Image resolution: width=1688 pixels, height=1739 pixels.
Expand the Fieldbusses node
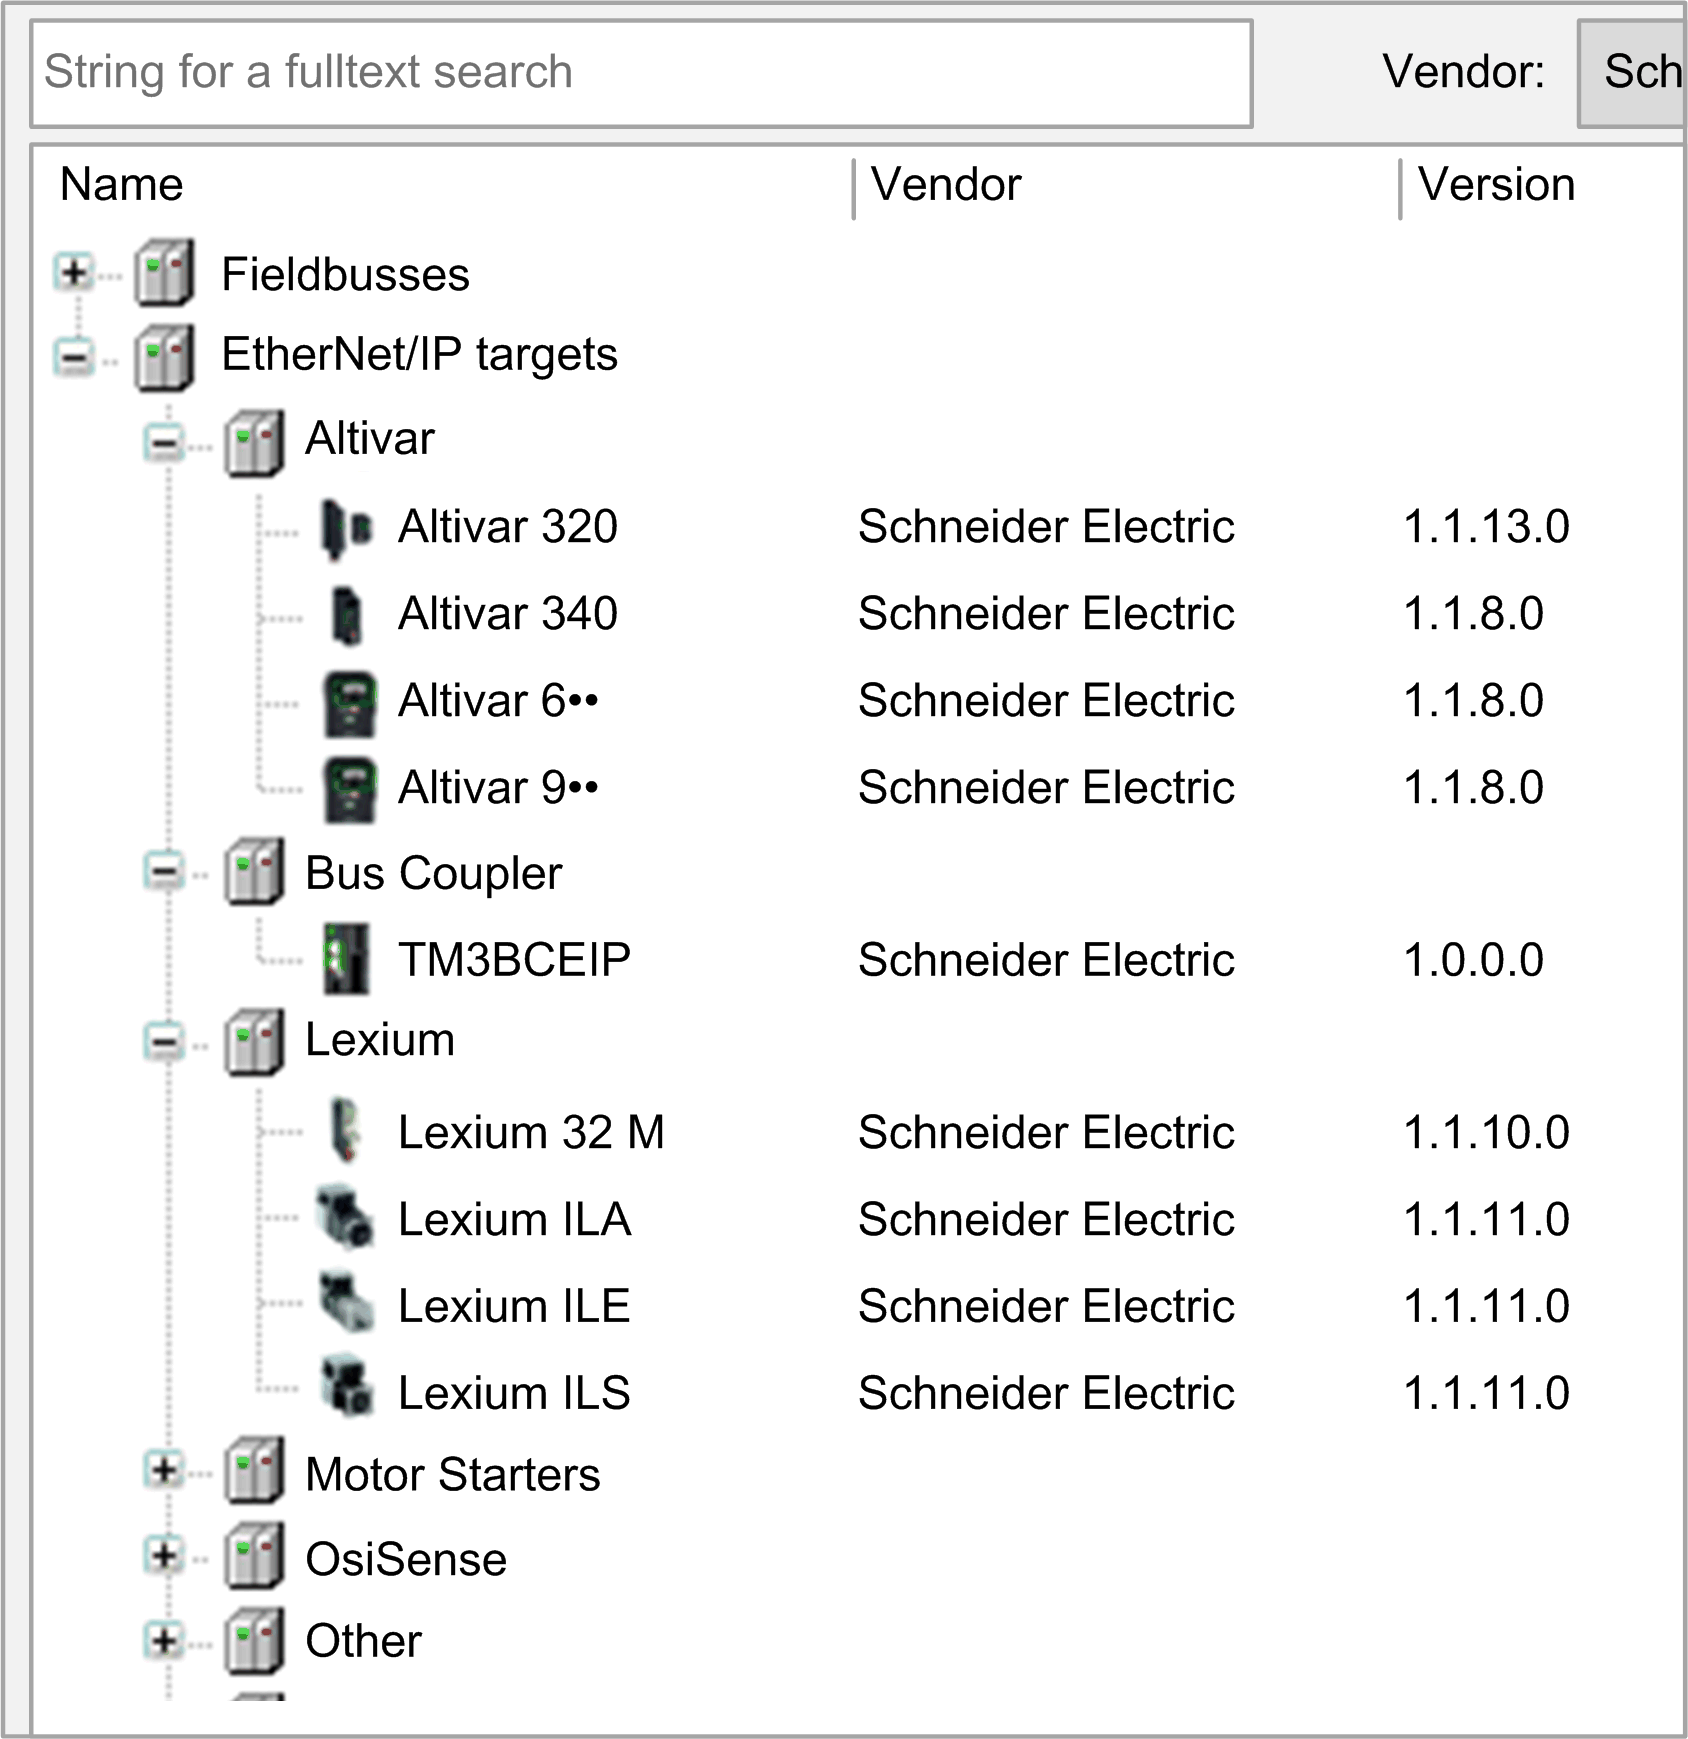(x=74, y=272)
